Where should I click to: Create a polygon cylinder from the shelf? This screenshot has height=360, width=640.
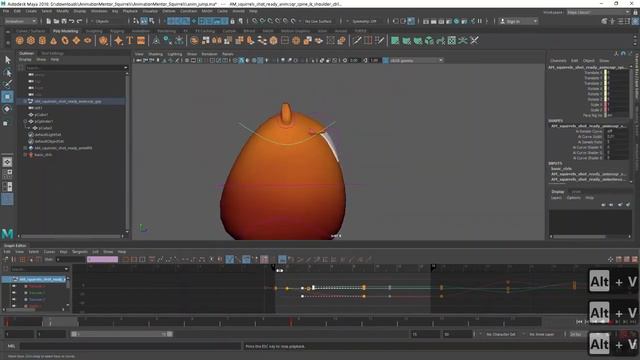[x=42, y=40]
